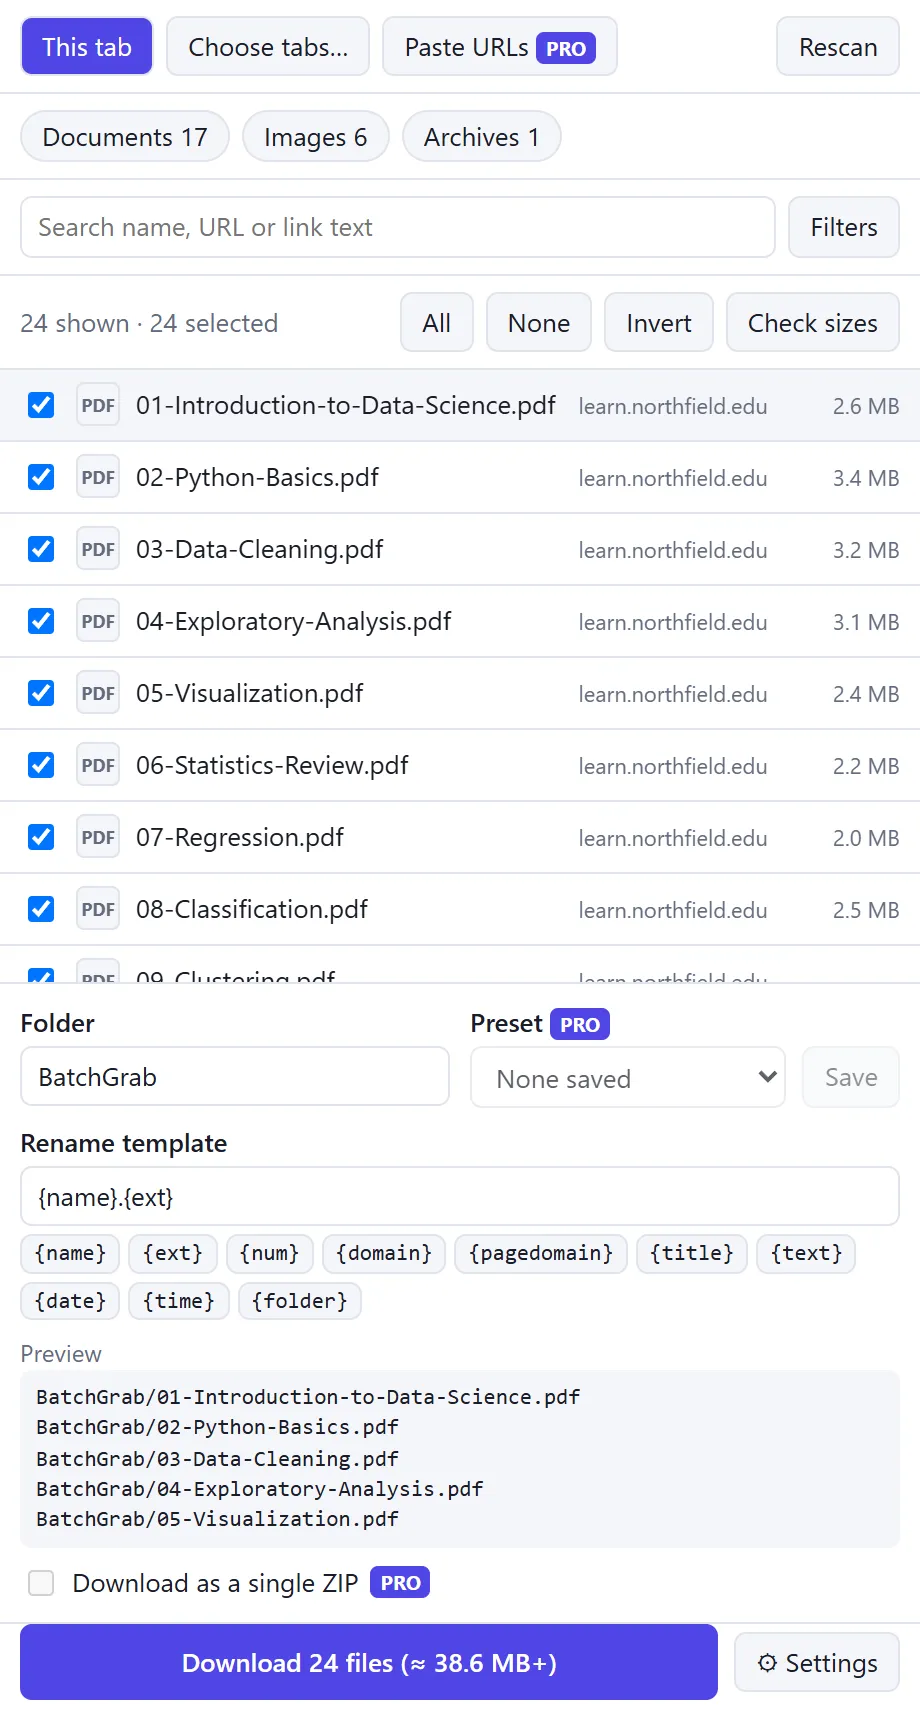Click the PDF icon for 08-Classification.pdf
The width and height of the screenshot is (920, 1720).
tap(98, 909)
